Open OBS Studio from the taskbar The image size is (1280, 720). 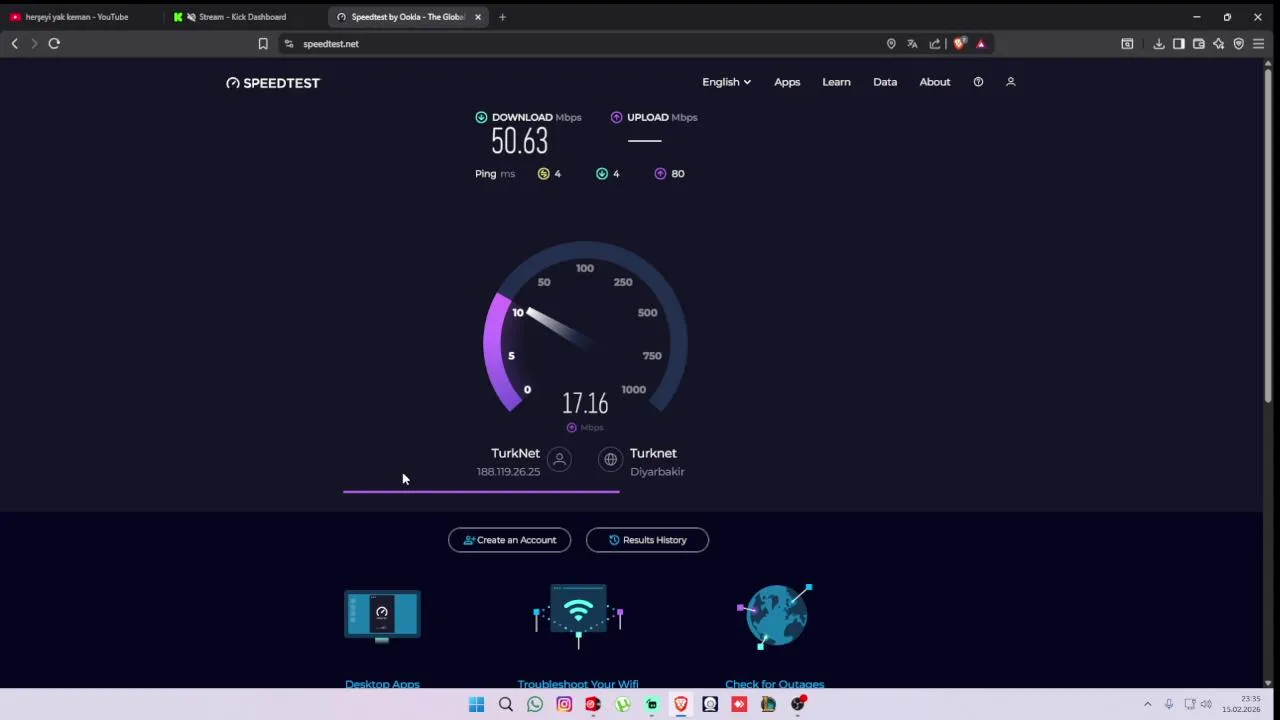pyautogui.click(x=797, y=704)
